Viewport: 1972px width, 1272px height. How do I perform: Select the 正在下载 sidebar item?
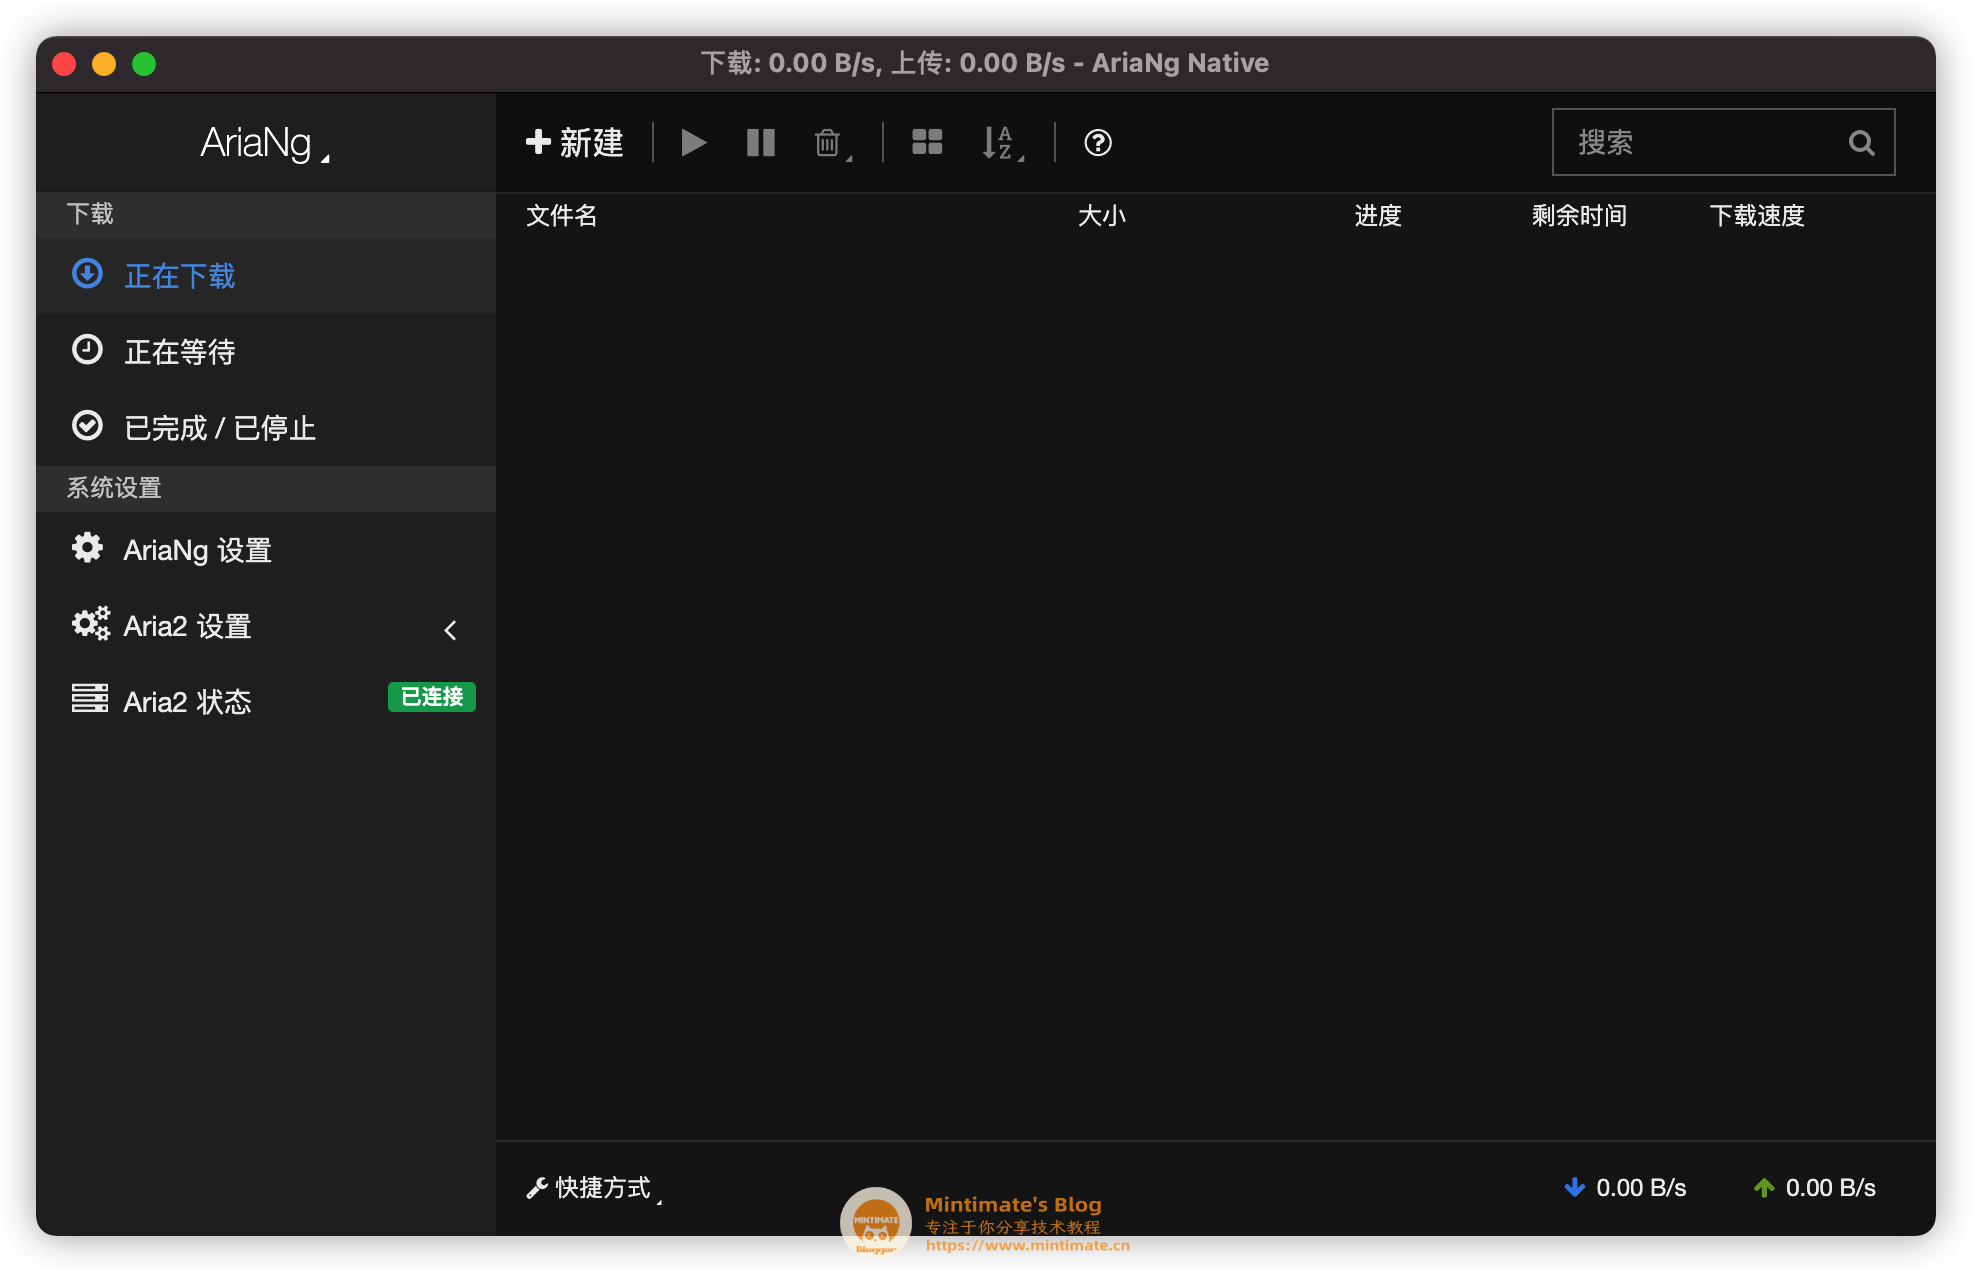pyautogui.click(x=179, y=276)
